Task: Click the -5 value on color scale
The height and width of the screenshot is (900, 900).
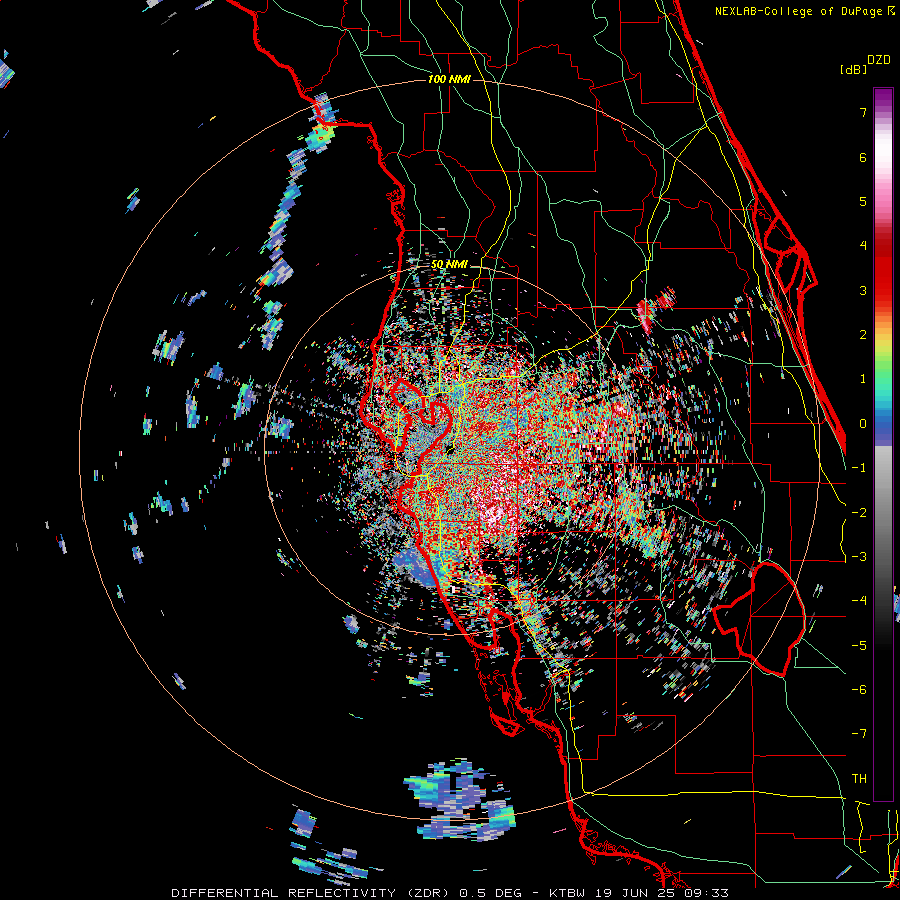Action: pyautogui.click(x=859, y=646)
